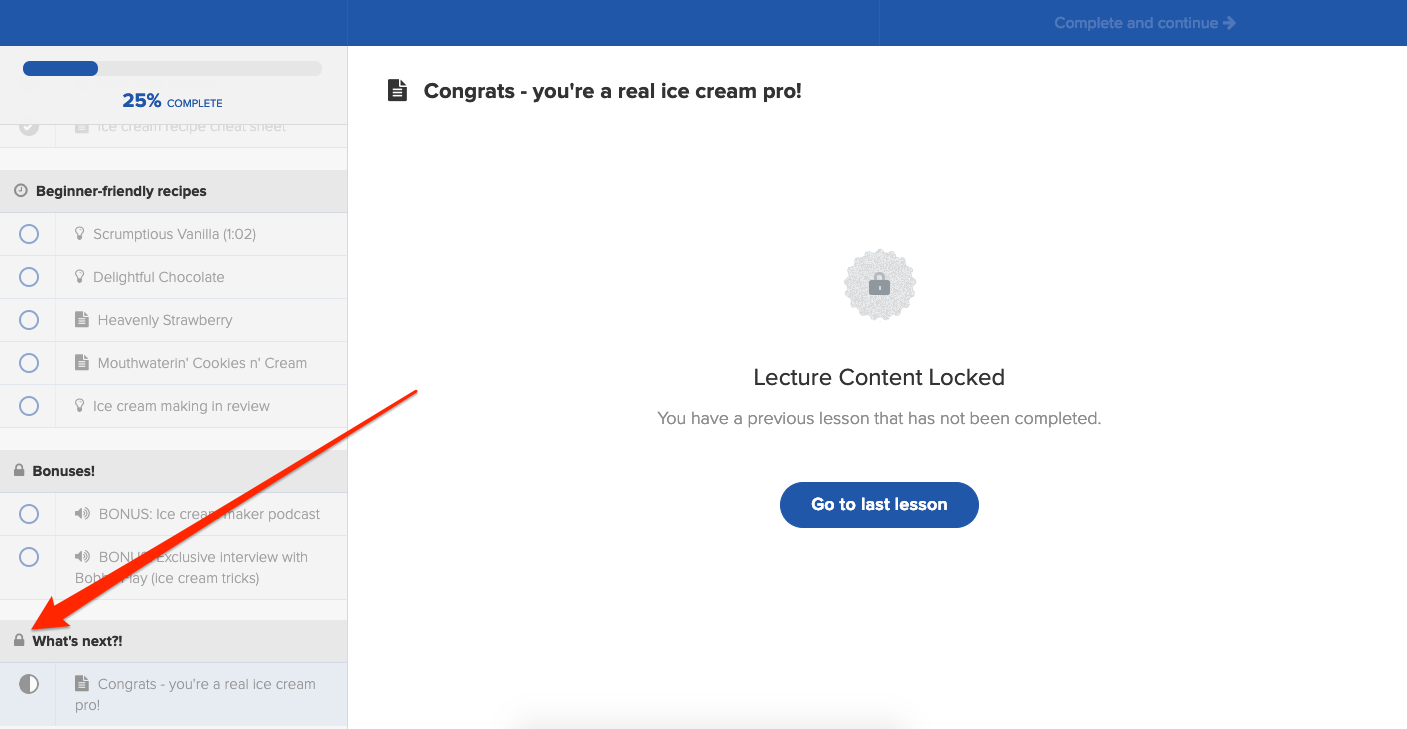Click main heading Congrats - you're a real ice cream pro!
The height and width of the screenshot is (729, 1407).
(x=613, y=91)
